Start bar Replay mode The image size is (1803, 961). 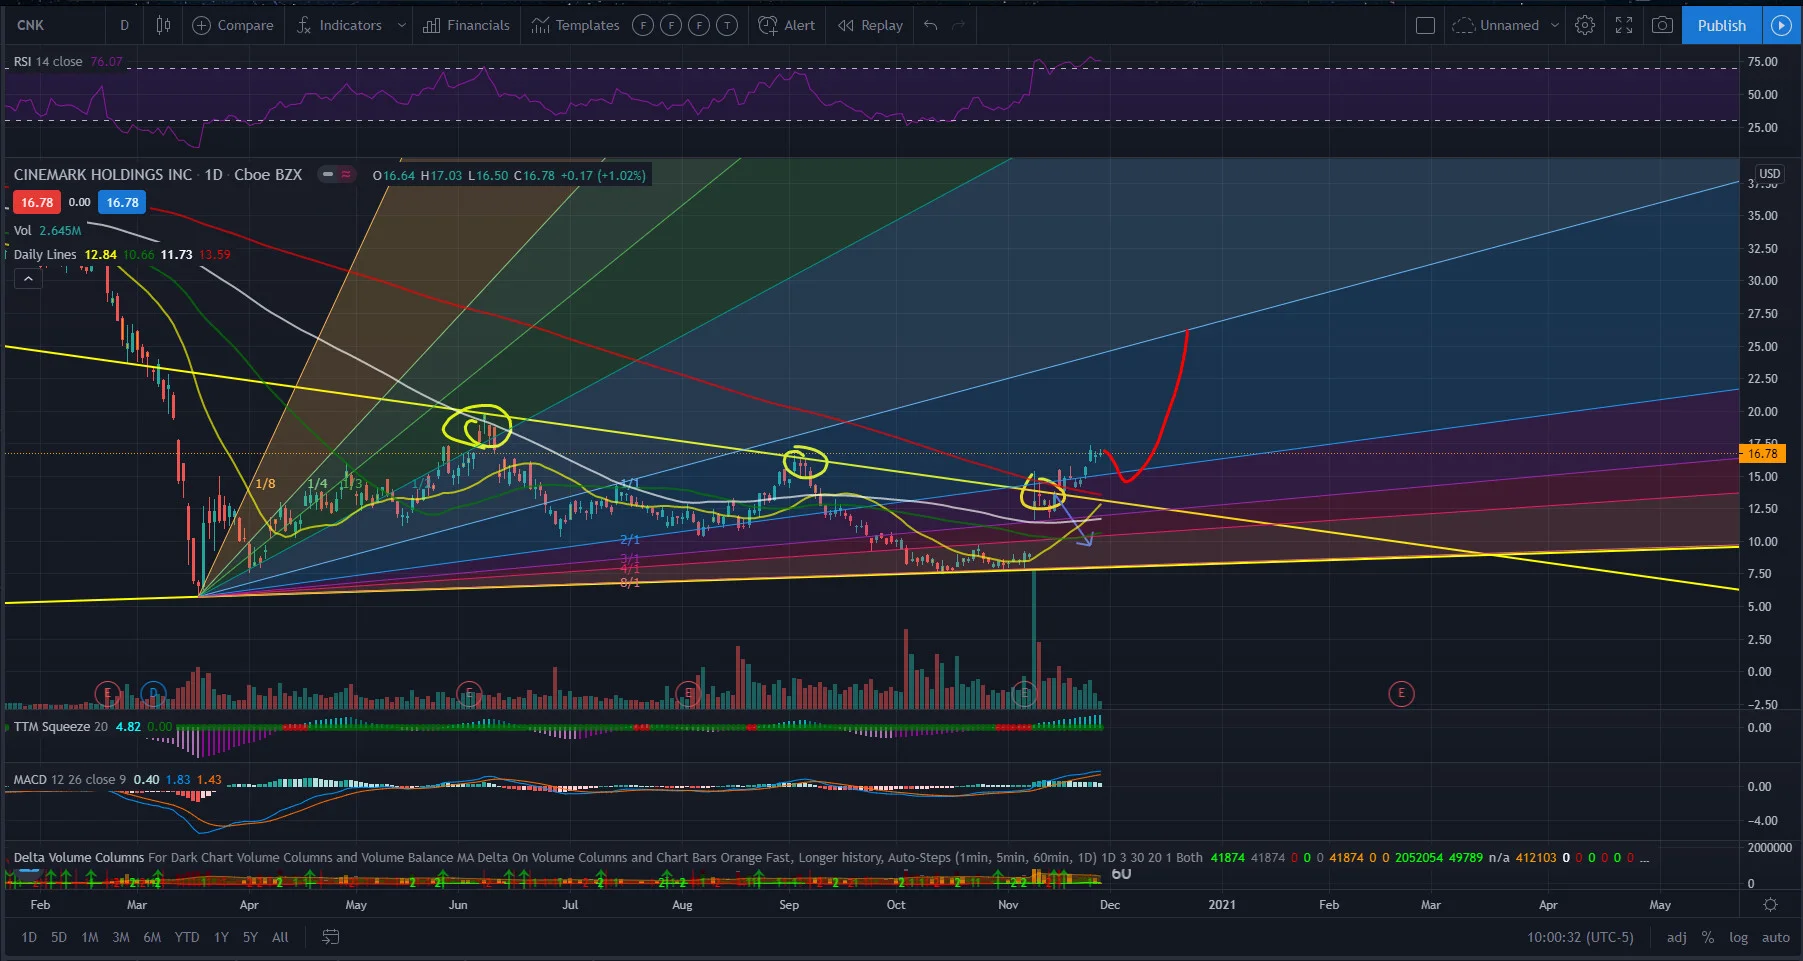(x=870, y=25)
